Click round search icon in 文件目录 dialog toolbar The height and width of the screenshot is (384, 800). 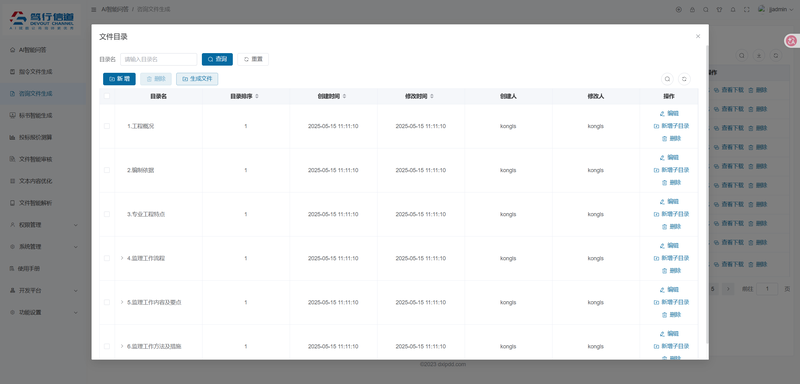coord(667,79)
